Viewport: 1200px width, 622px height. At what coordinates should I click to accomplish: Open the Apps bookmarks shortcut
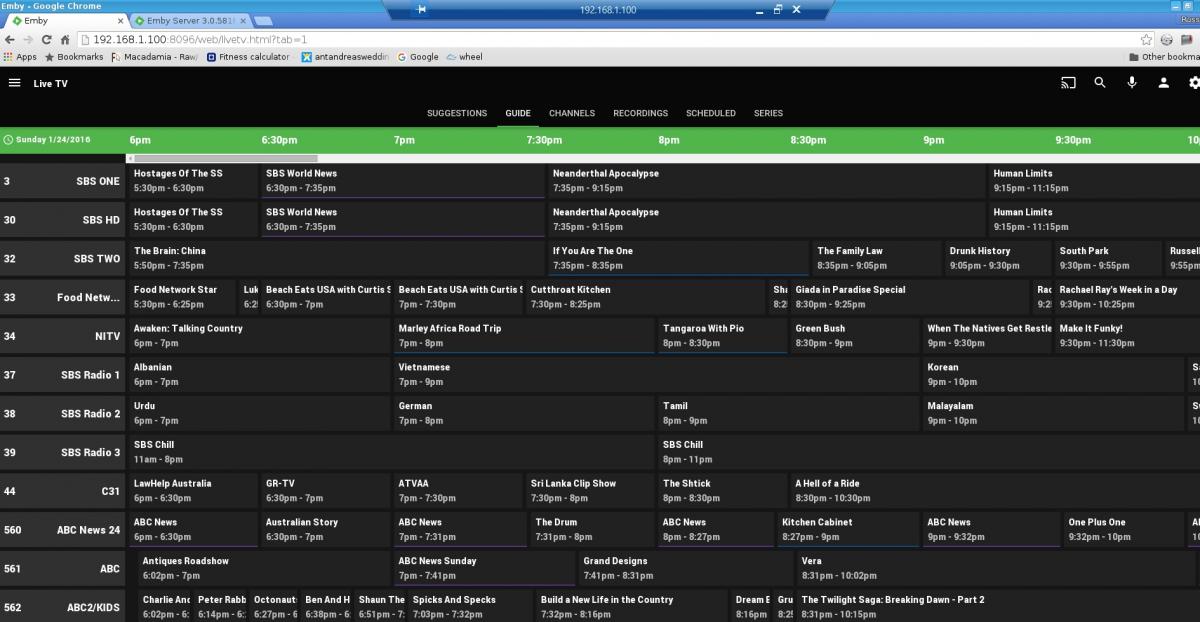(x=20, y=57)
